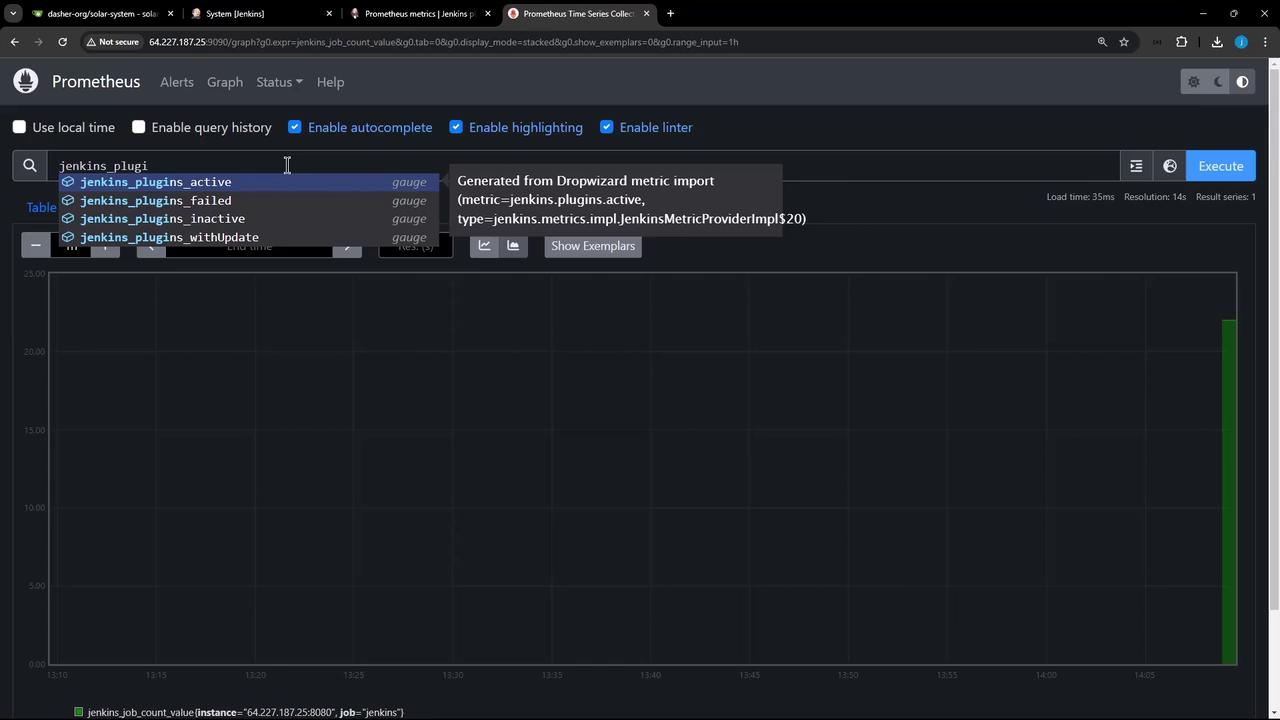
Task: Click the browser address bar URL
Action: tap(444, 42)
